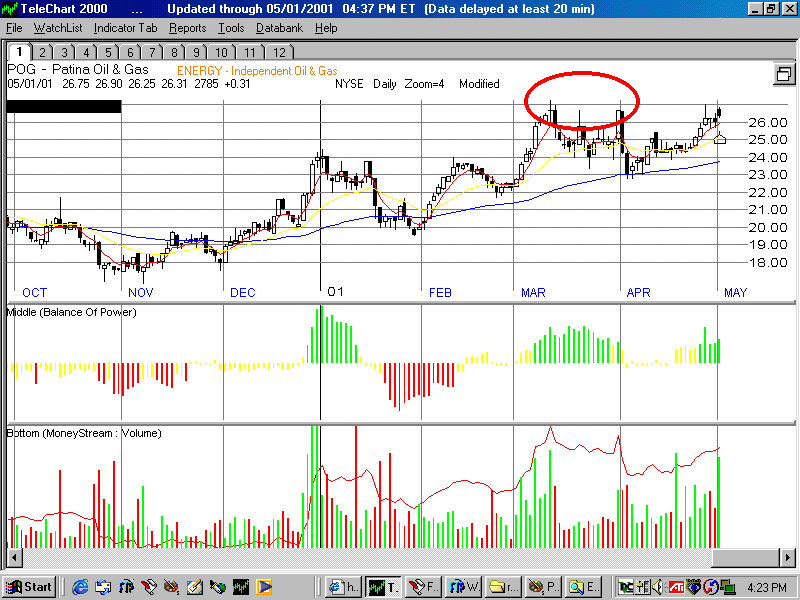Launch Internet Explorer from Quick Launch

80,587
